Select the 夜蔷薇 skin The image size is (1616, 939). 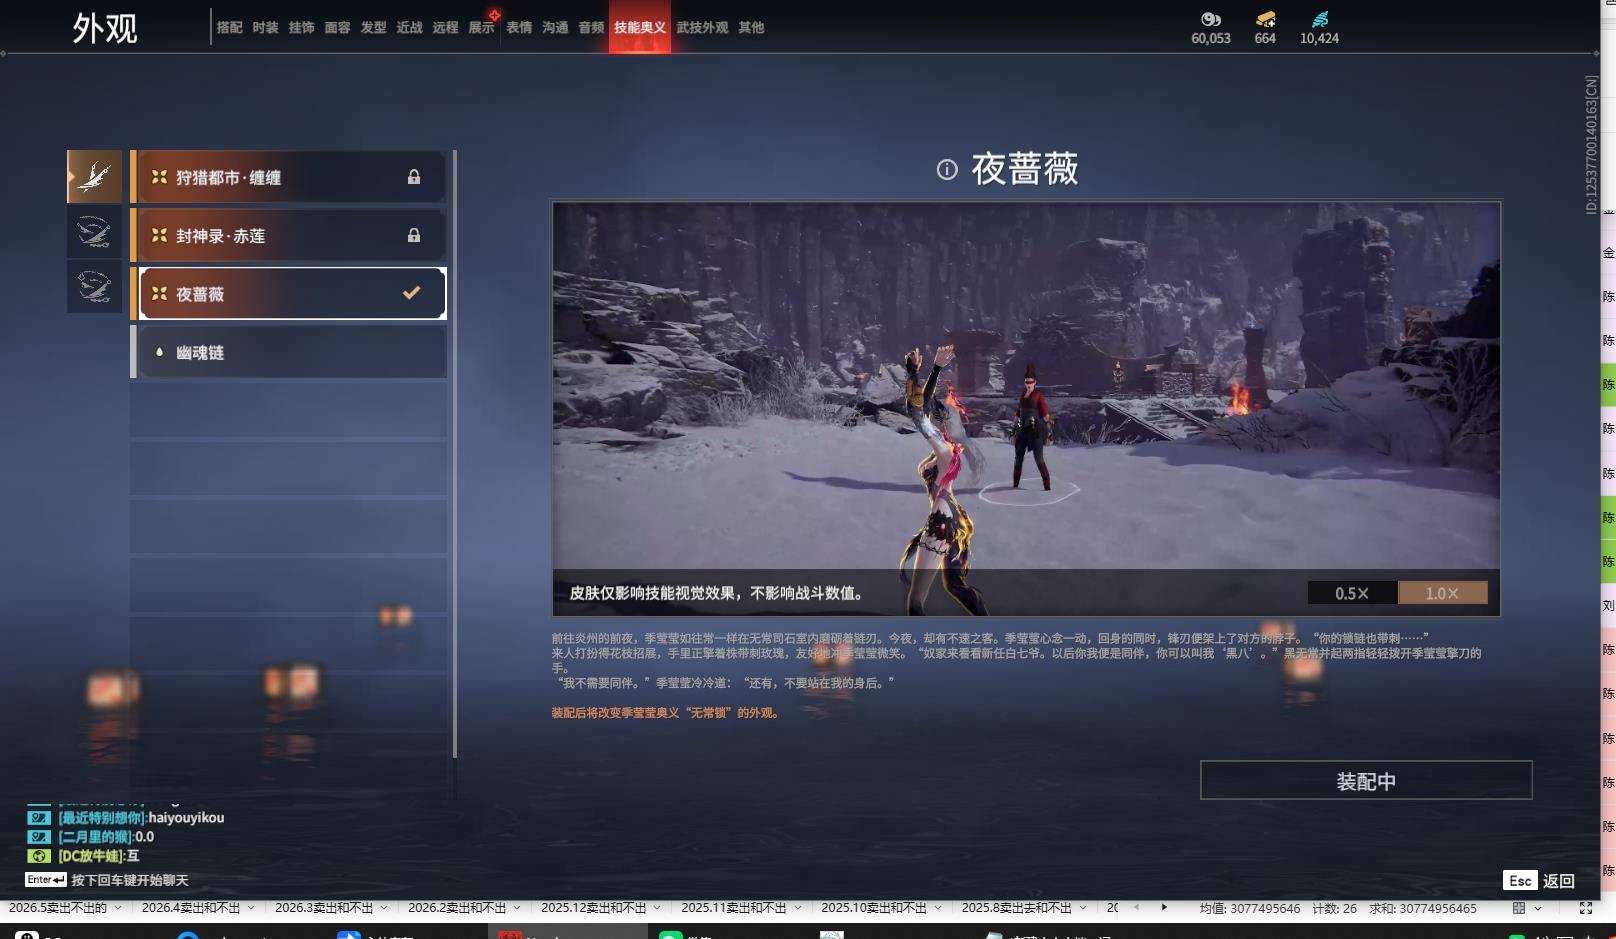[288, 293]
